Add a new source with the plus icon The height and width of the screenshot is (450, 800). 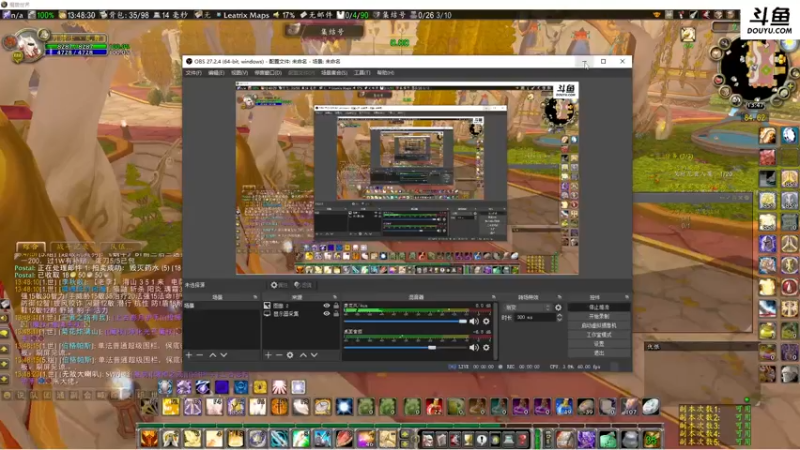coord(268,355)
